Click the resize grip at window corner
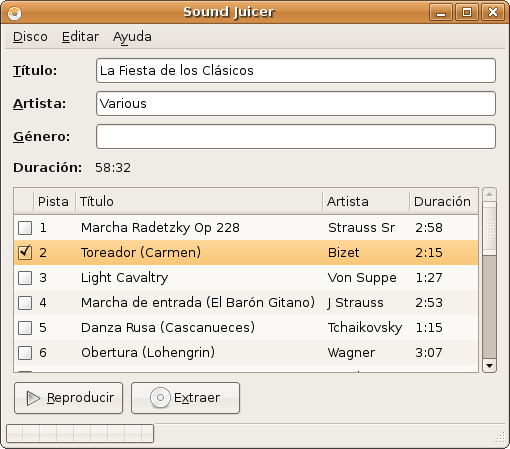The height and width of the screenshot is (449, 510). [x=499, y=437]
